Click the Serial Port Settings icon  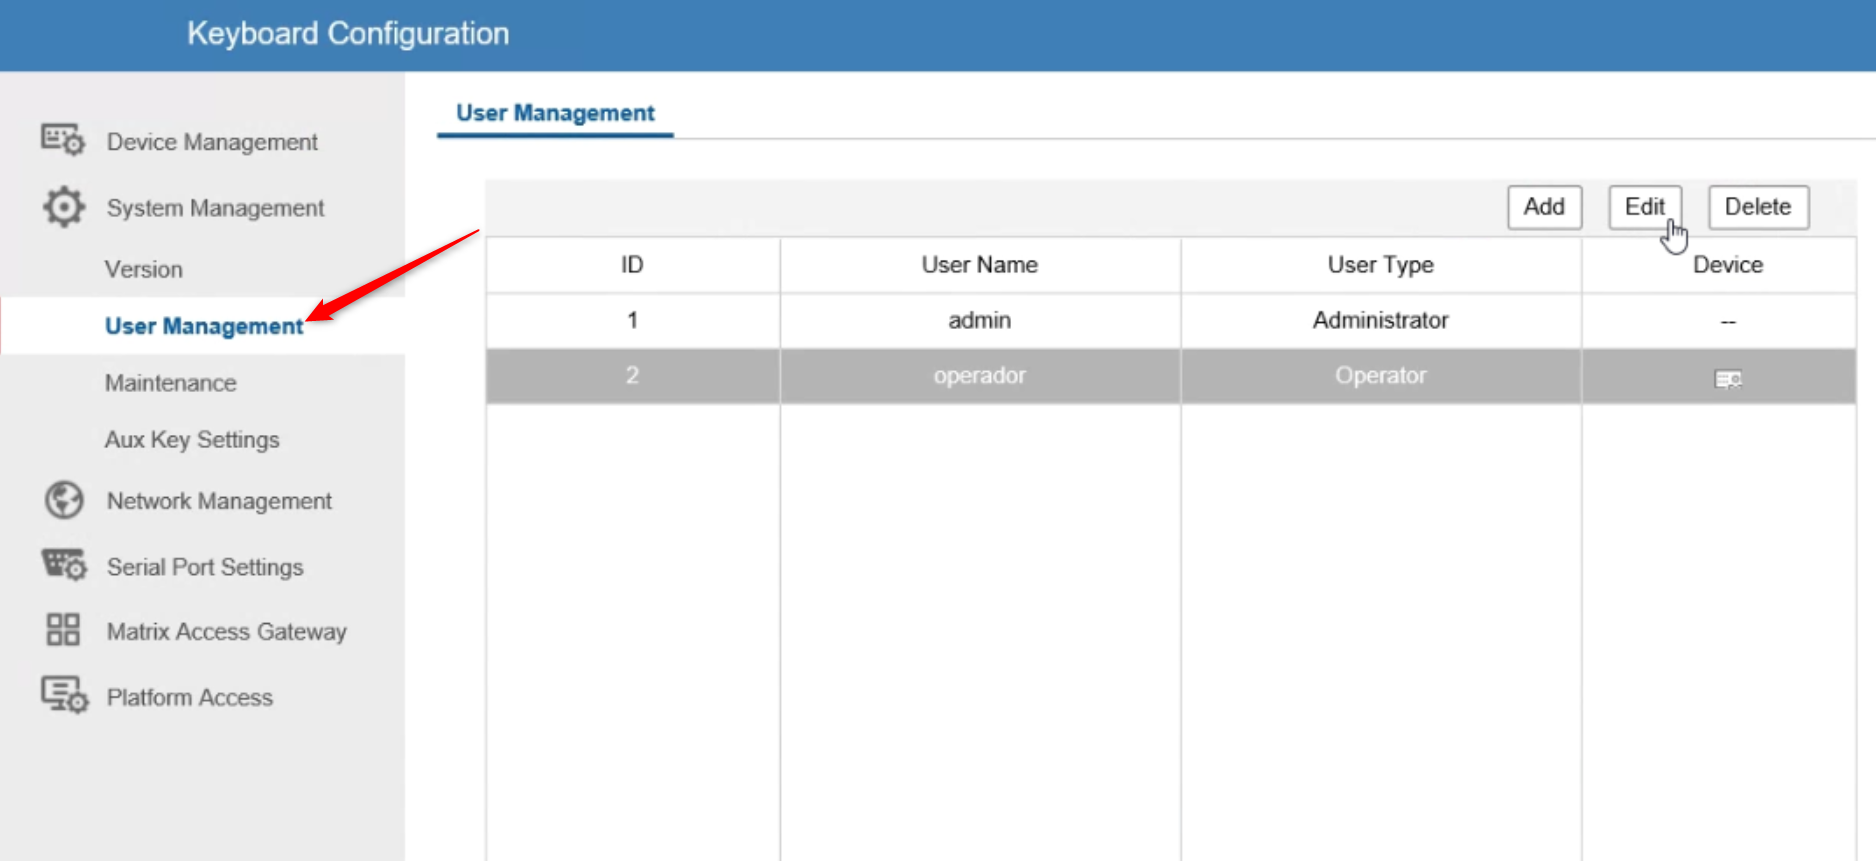pos(63,565)
